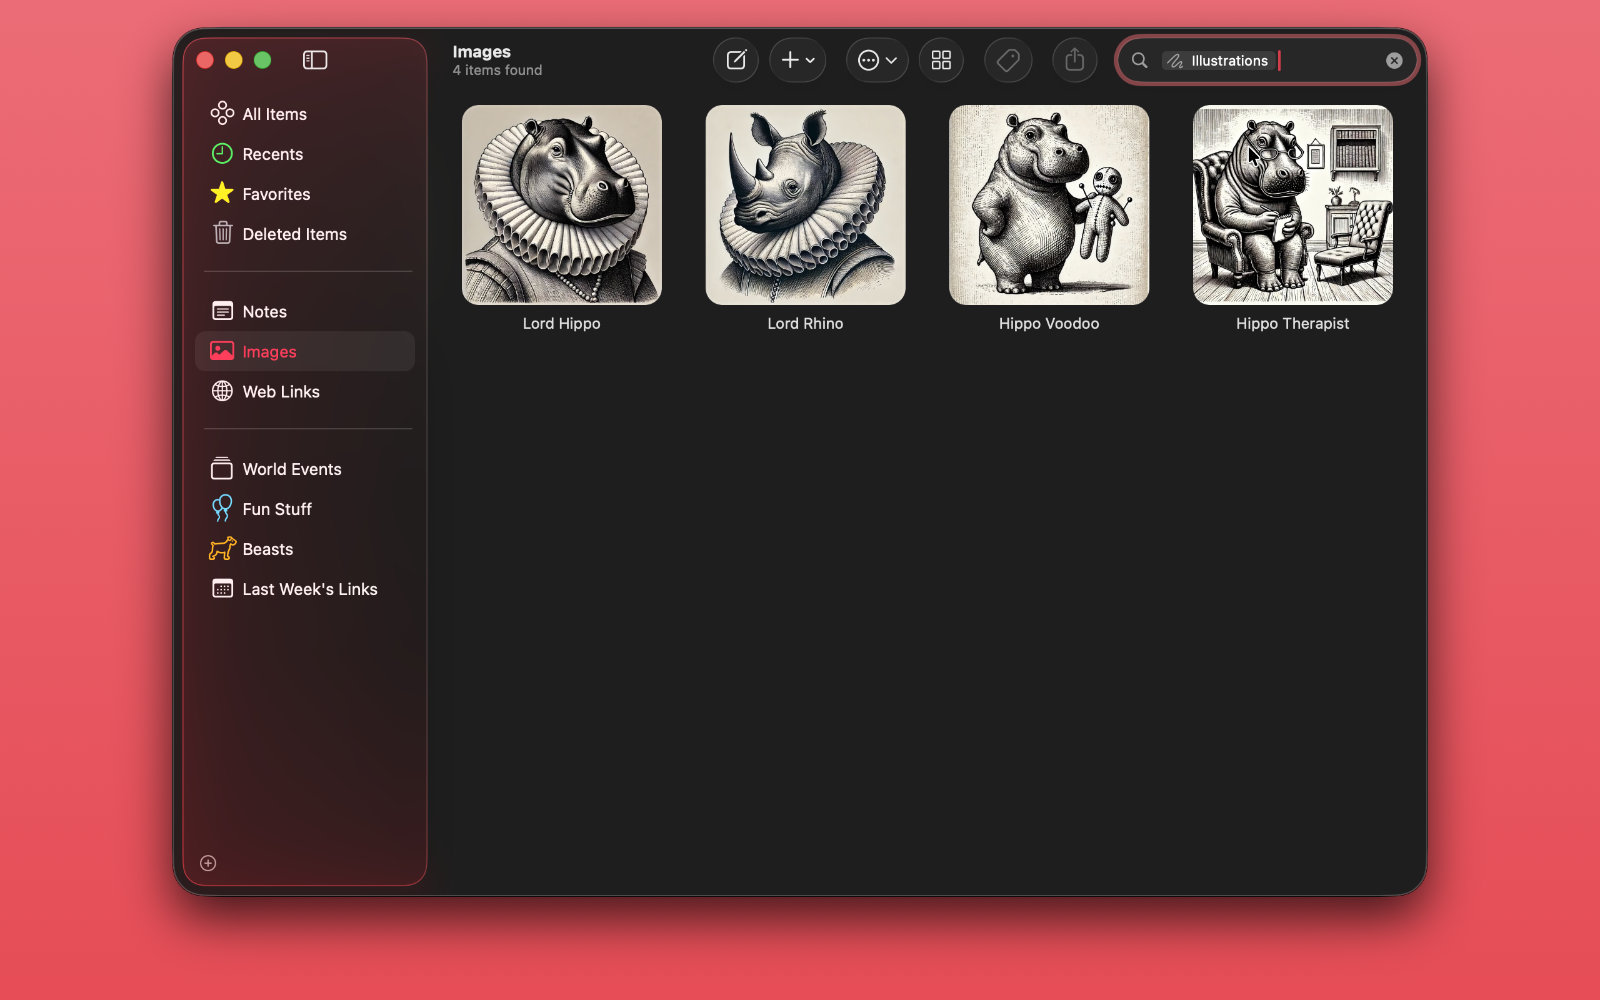Open Favorites with the star icon
Screen dimensions: 1600x1000
click(x=276, y=194)
